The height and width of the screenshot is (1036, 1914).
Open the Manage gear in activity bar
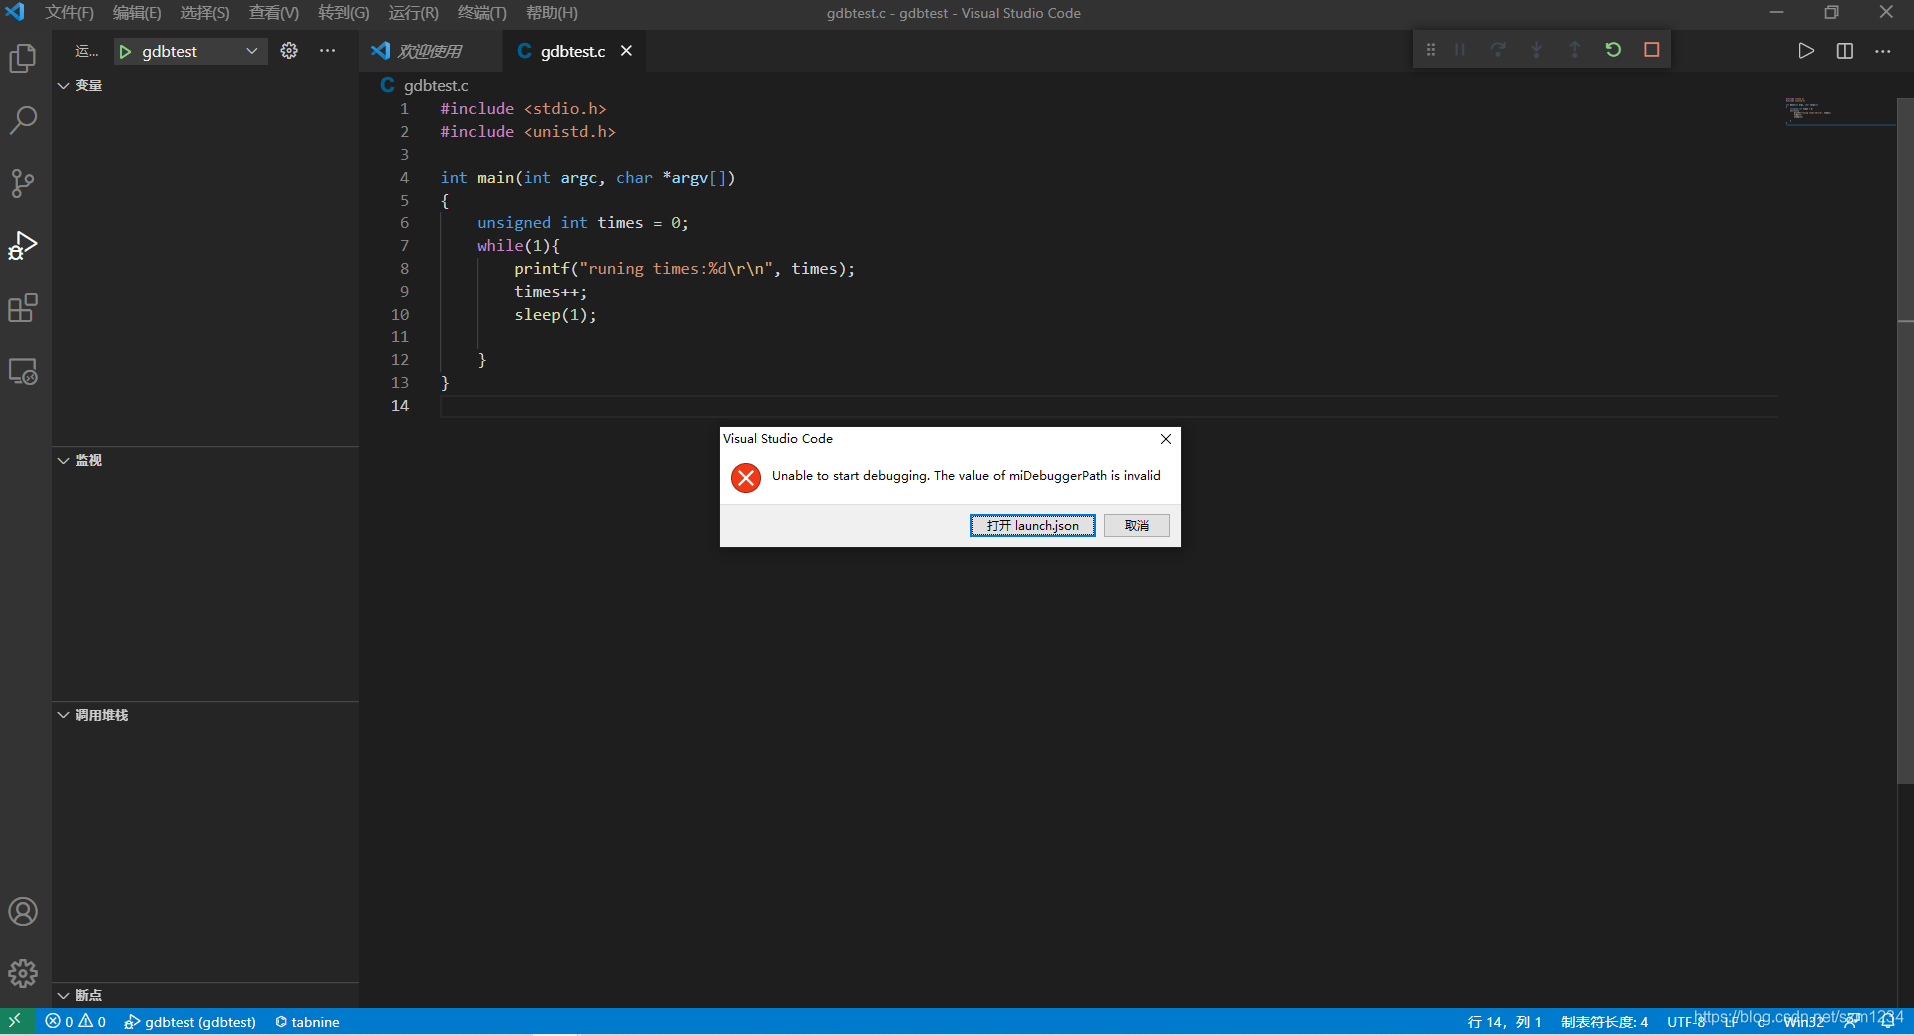[x=23, y=973]
